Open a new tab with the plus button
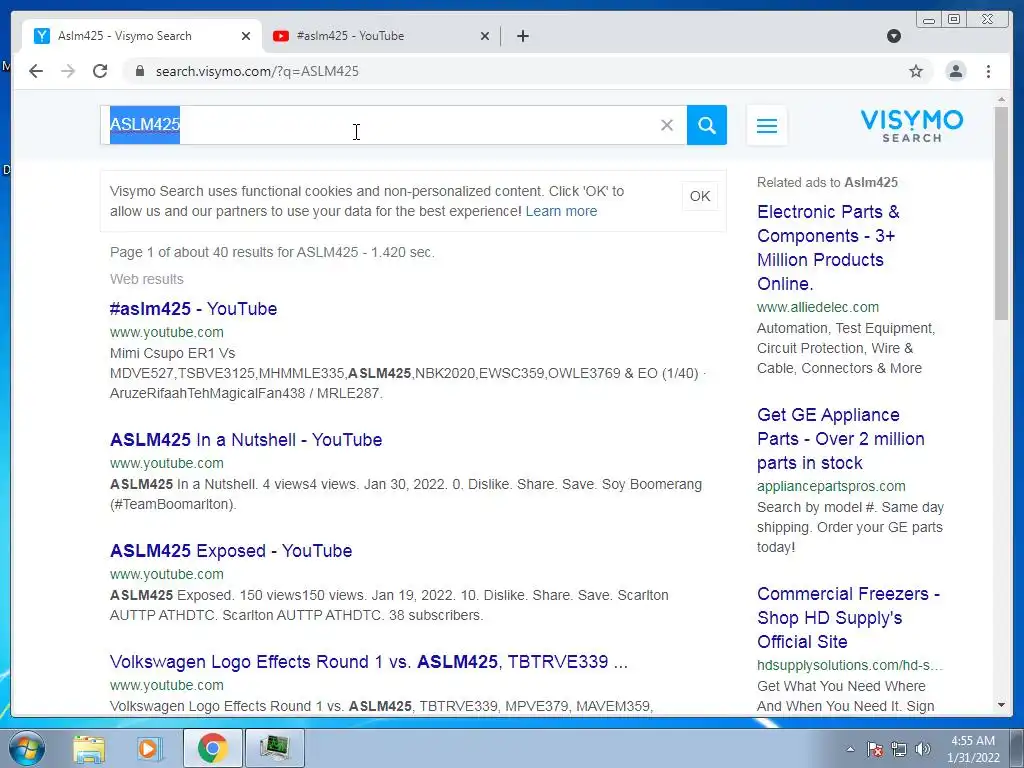This screenshot has width=1024, height=768. coord(522,36)
